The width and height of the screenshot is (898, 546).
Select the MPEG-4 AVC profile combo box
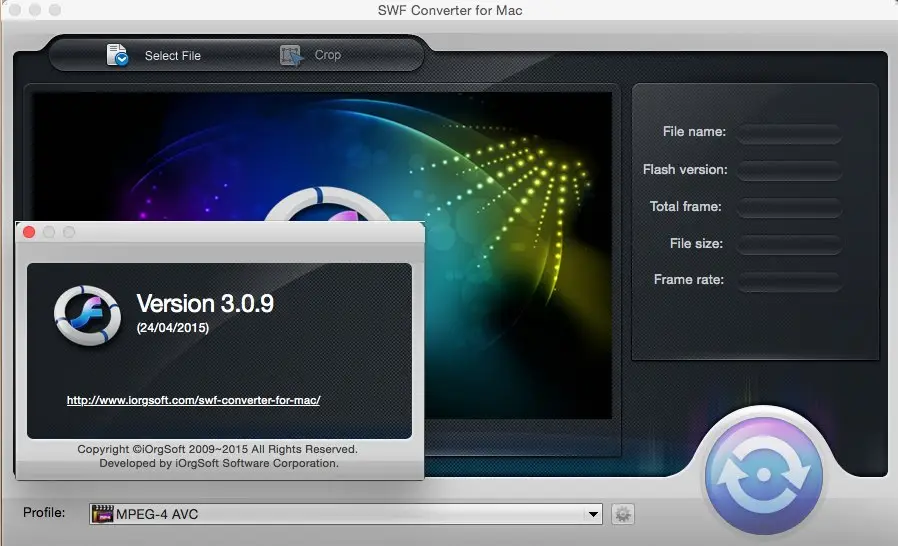346,514
